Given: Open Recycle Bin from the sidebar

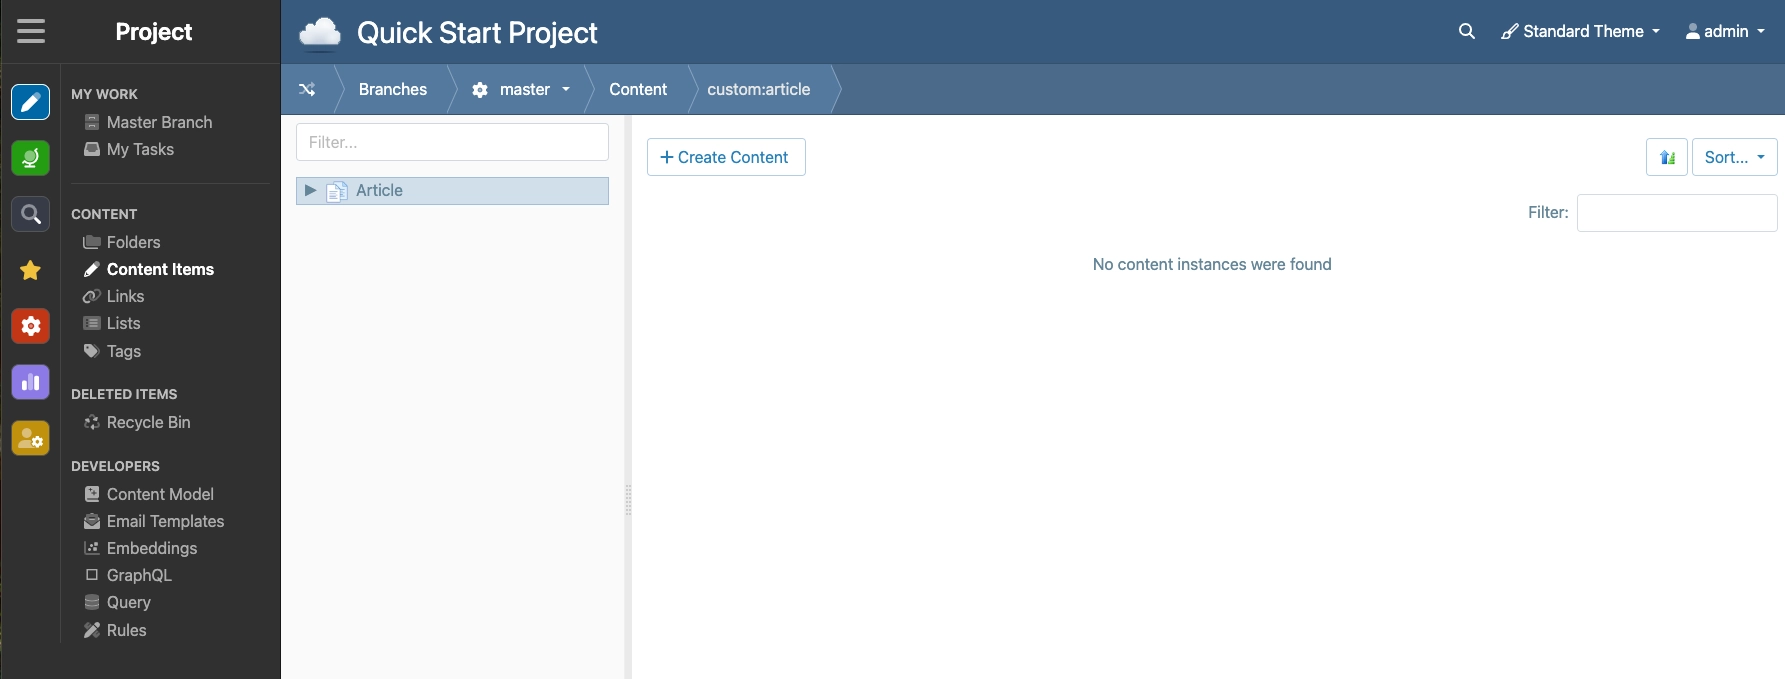Looking at the screenshot, I should click(148, 422).
